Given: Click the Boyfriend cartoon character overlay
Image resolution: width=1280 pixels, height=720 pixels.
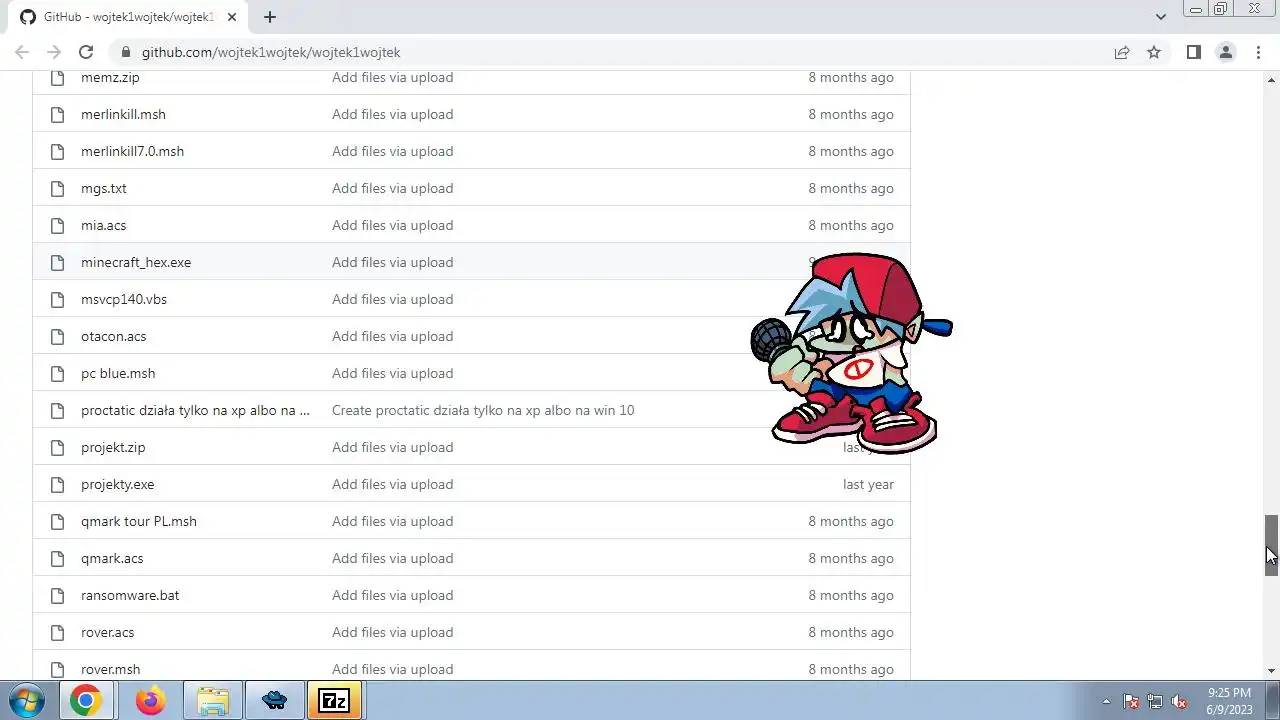Looking at the screenshot, I should (851, 352).
